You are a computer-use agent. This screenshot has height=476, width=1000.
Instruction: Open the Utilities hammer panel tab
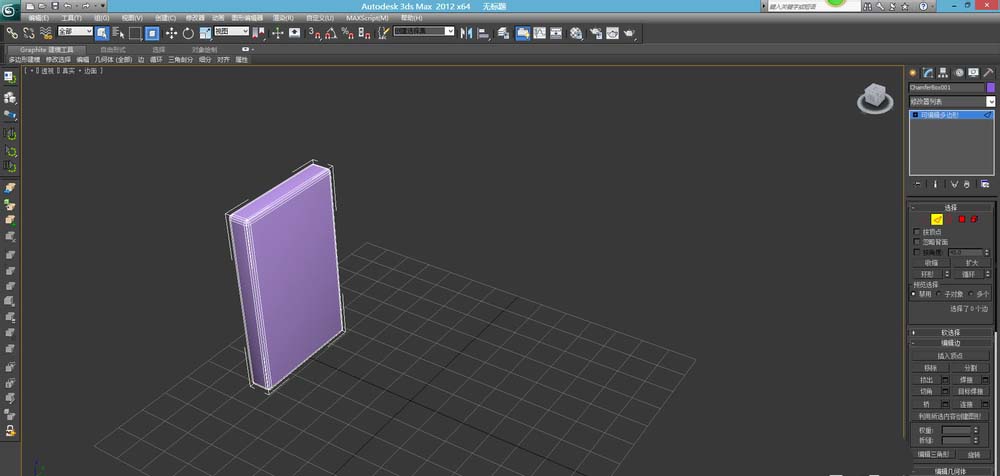click(x=989, y=73)
